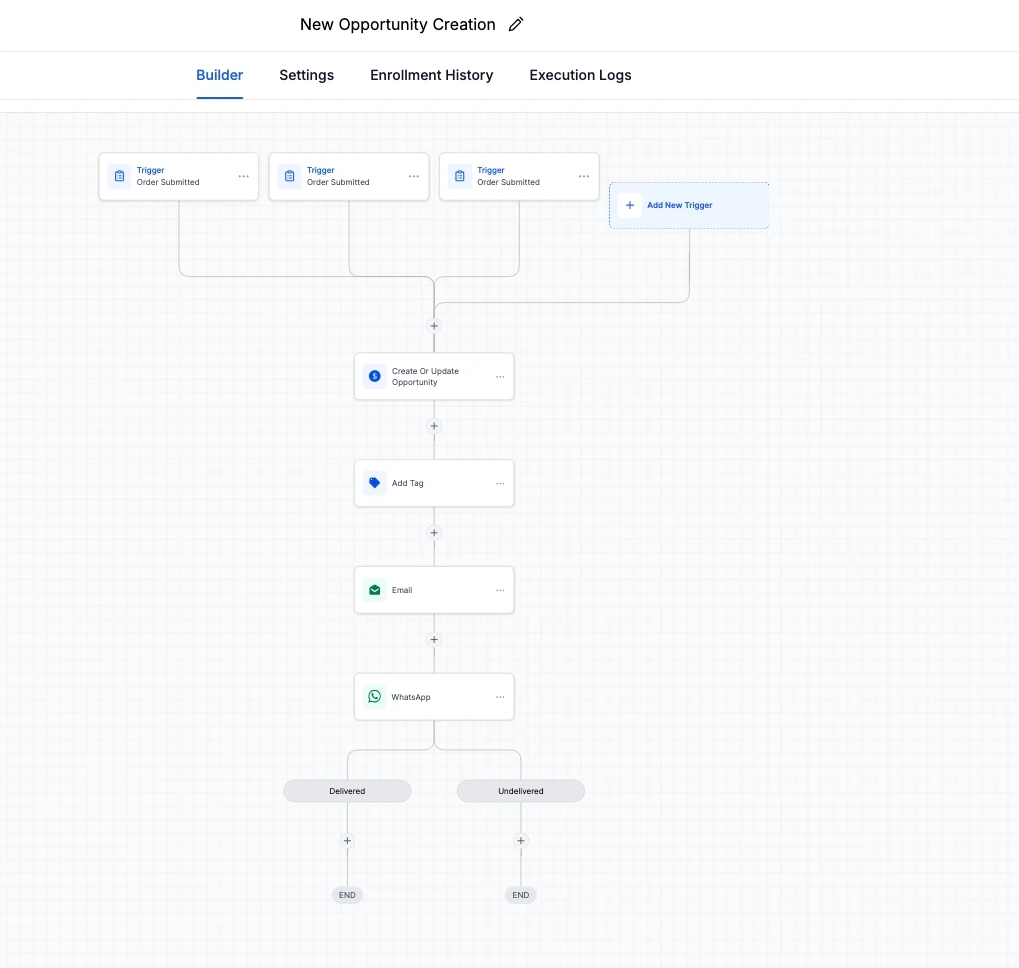Click the plus icon in Add New Trigger
Image resolution: width=1019 pixels, height=968 pixels.
630,205
